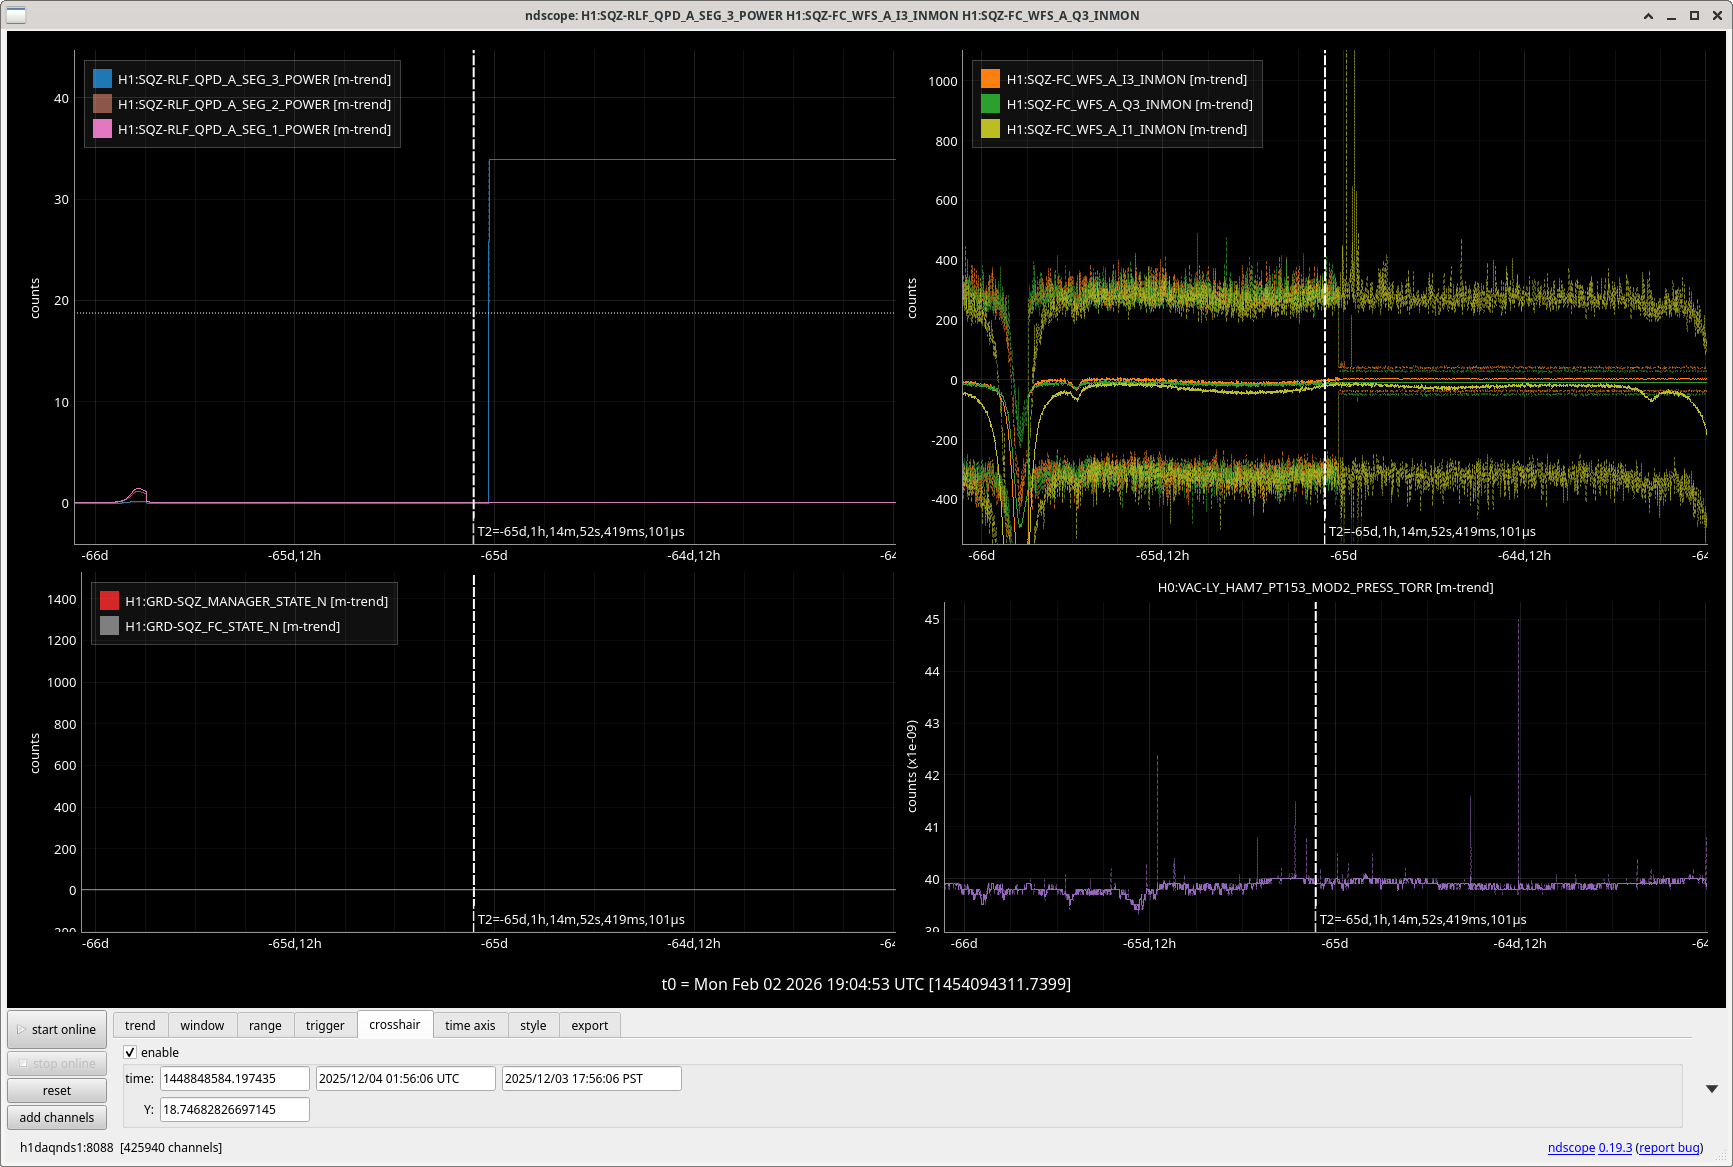Switch to the trend tab
1733x1167 pixels.
coord(140,1025)
